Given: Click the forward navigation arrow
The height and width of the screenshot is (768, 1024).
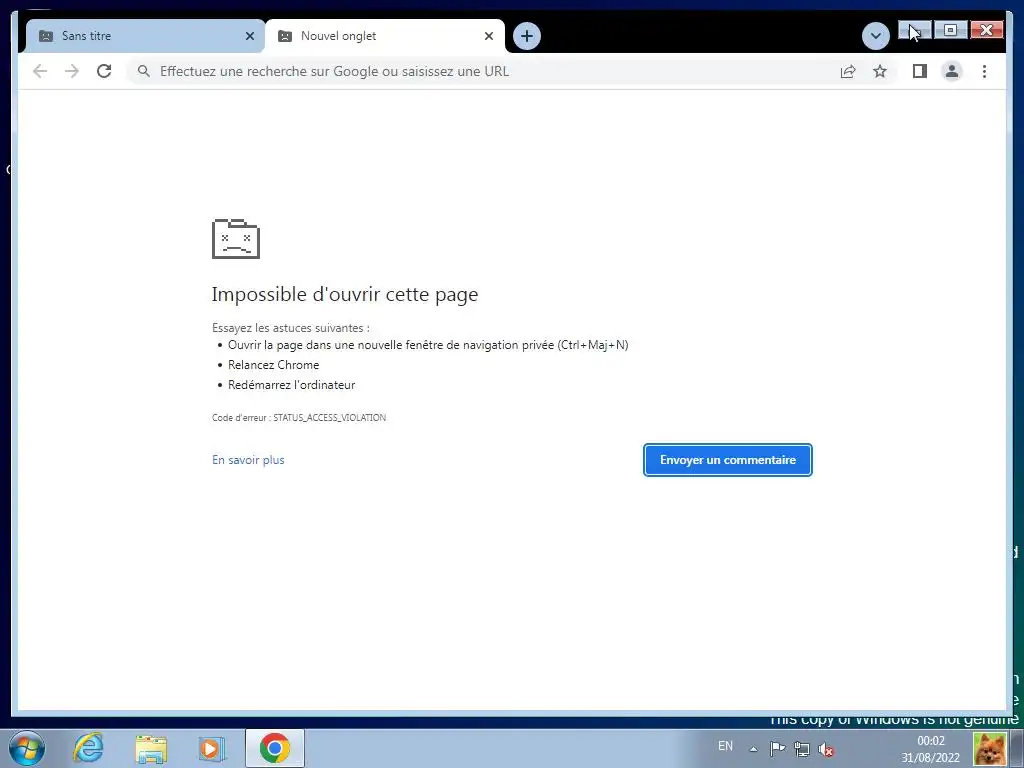Looking at the screenshot, I should tap(72, 71).
